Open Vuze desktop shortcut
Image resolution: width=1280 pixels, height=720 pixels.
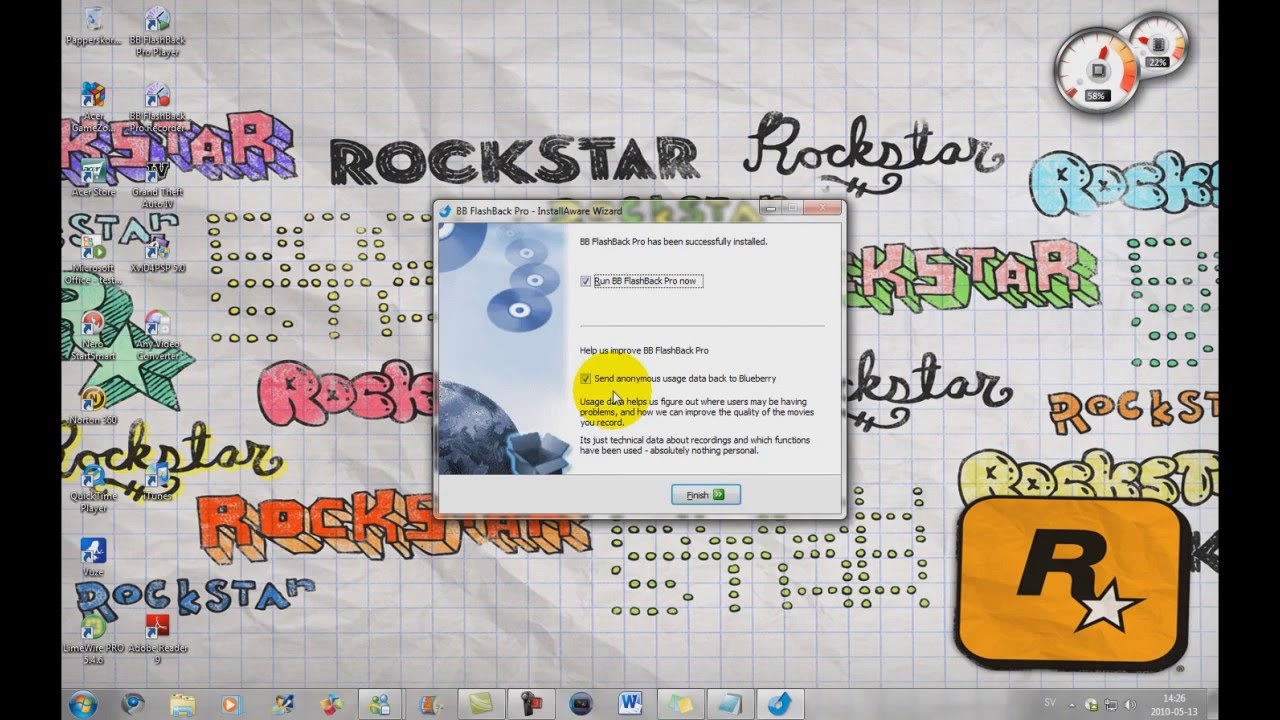93,558
